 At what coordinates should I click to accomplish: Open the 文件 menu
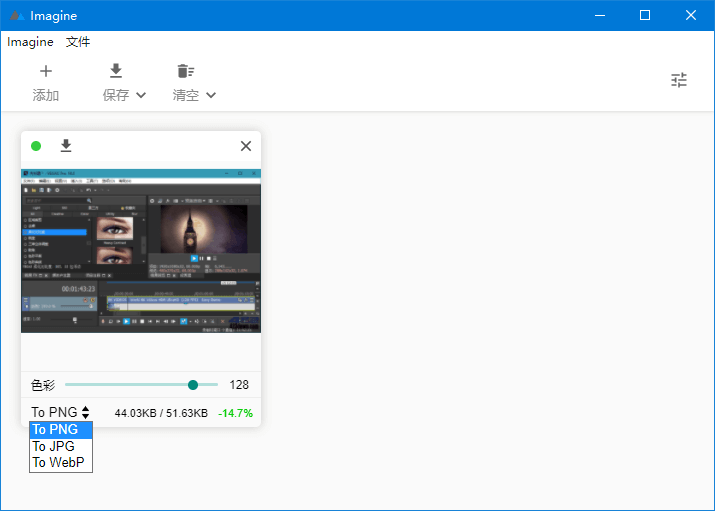coord(78,42)
